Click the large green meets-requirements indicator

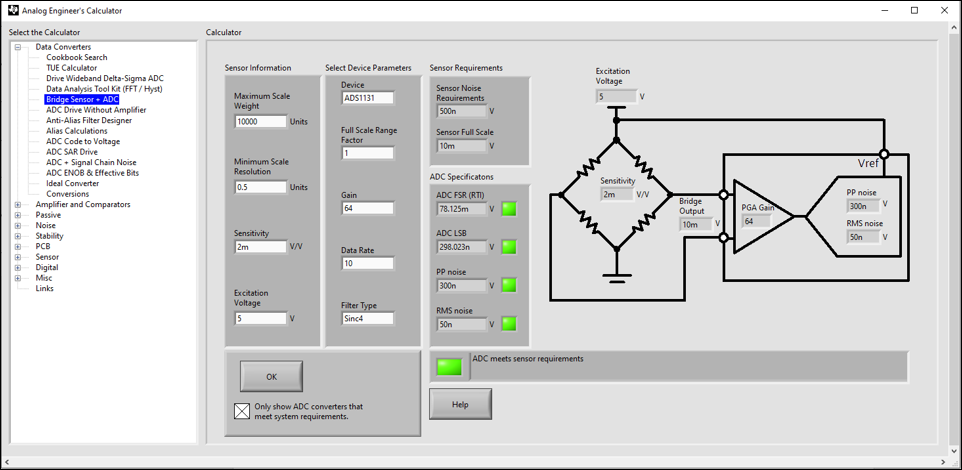(x=450, y=366)
